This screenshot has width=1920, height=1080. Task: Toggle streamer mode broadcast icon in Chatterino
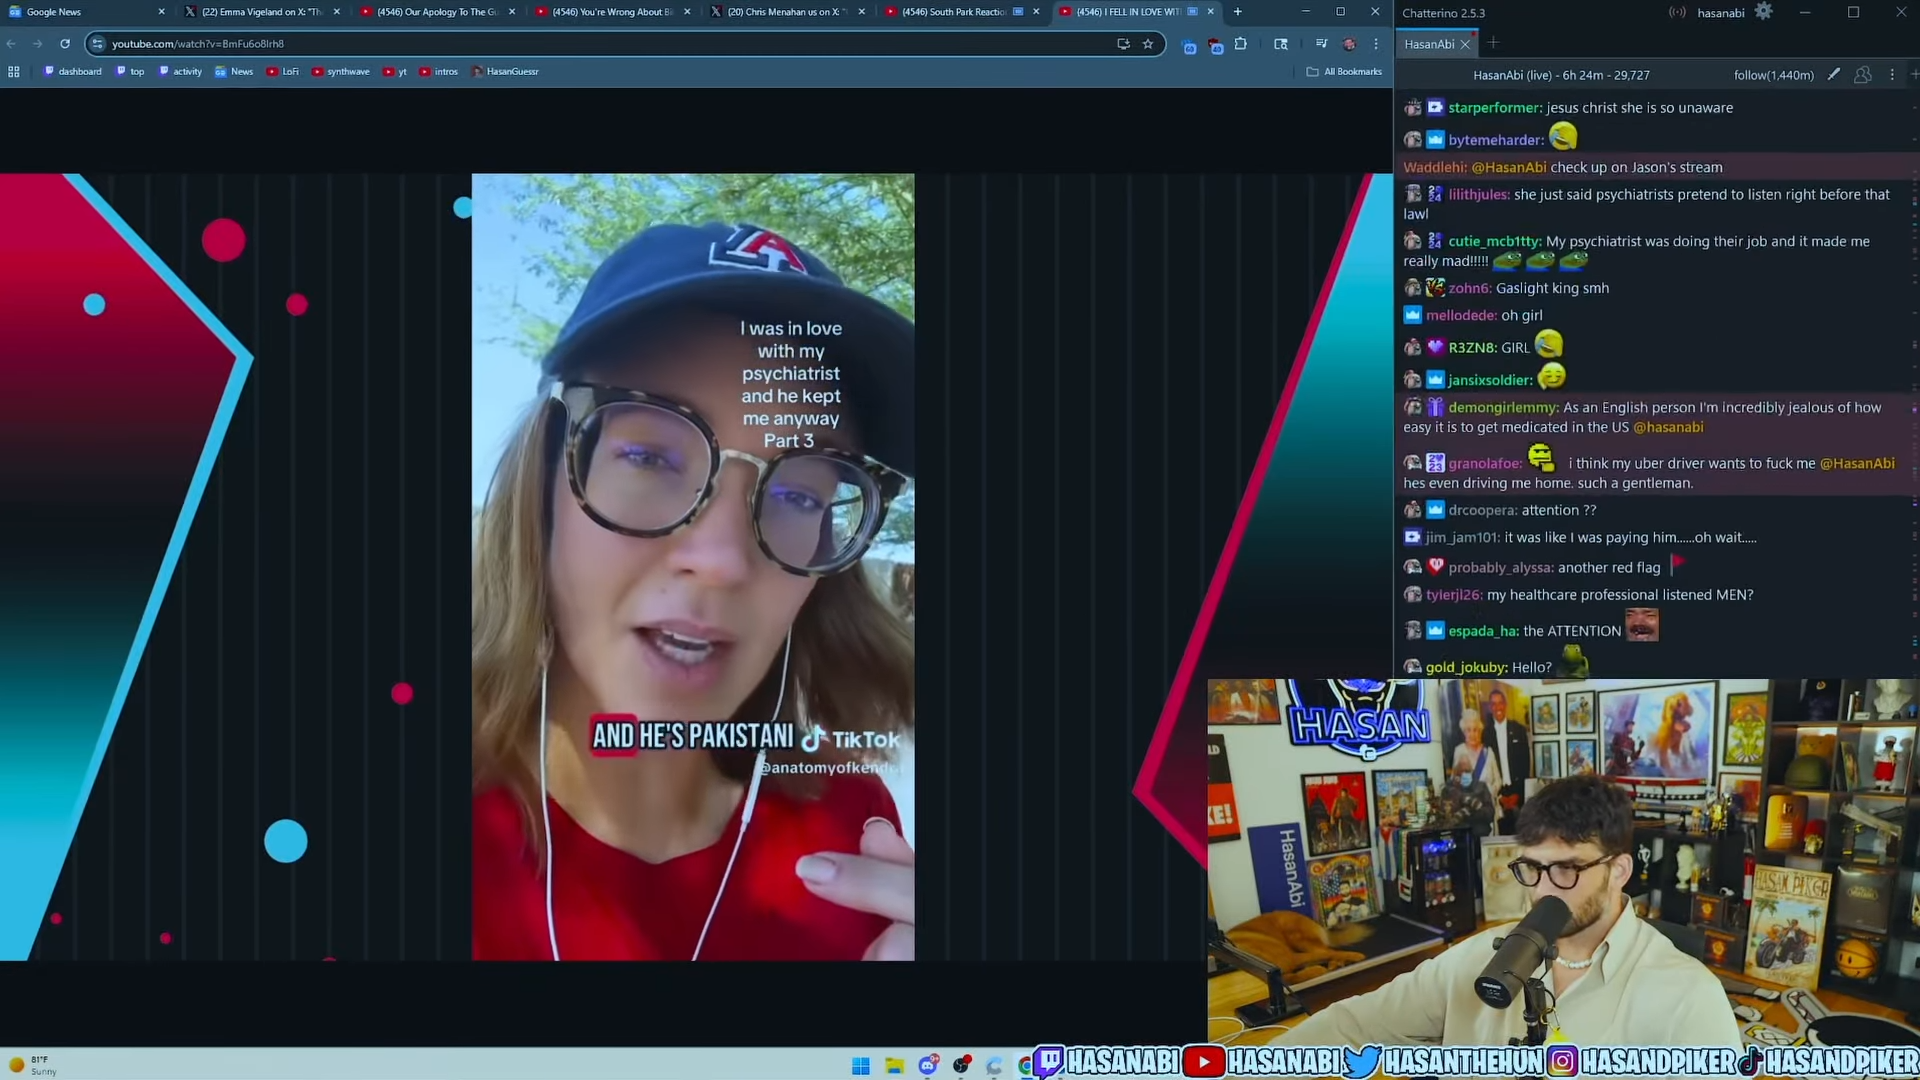point(1677,13)
